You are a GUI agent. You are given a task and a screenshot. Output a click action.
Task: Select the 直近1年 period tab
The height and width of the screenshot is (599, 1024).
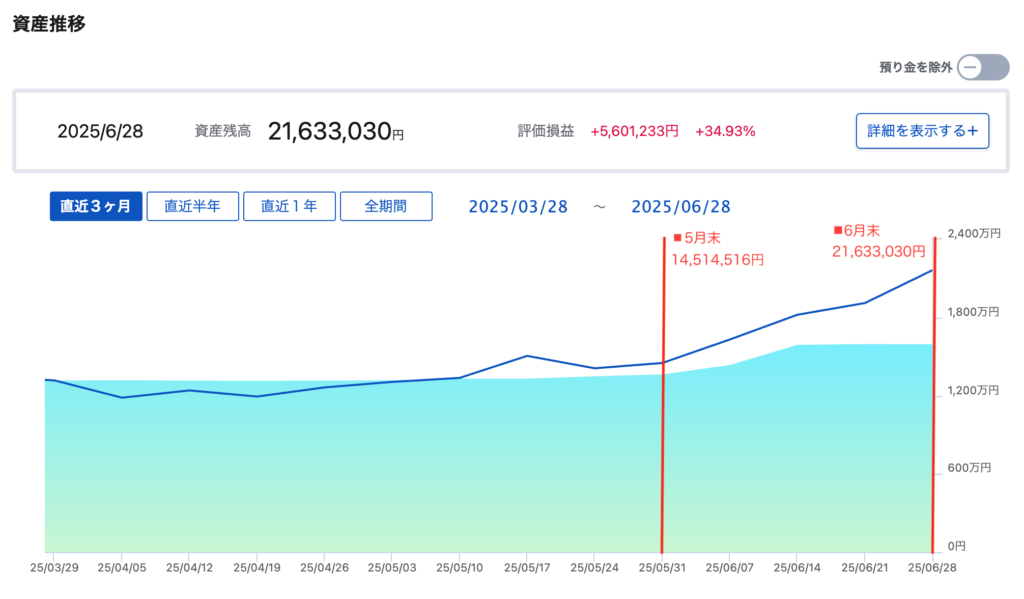tap(289, 206)
